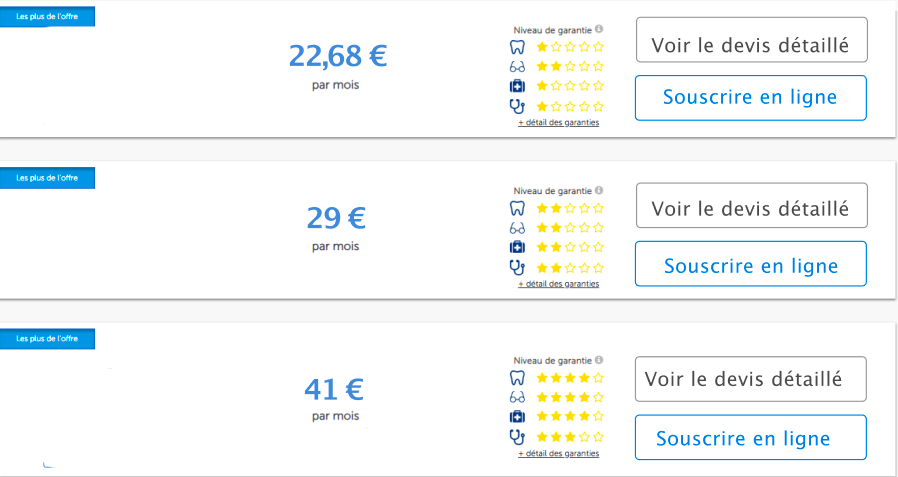Click the dental tooth icon in the 41 € offer
898x477 pixels.
click(x=517, y=378)
